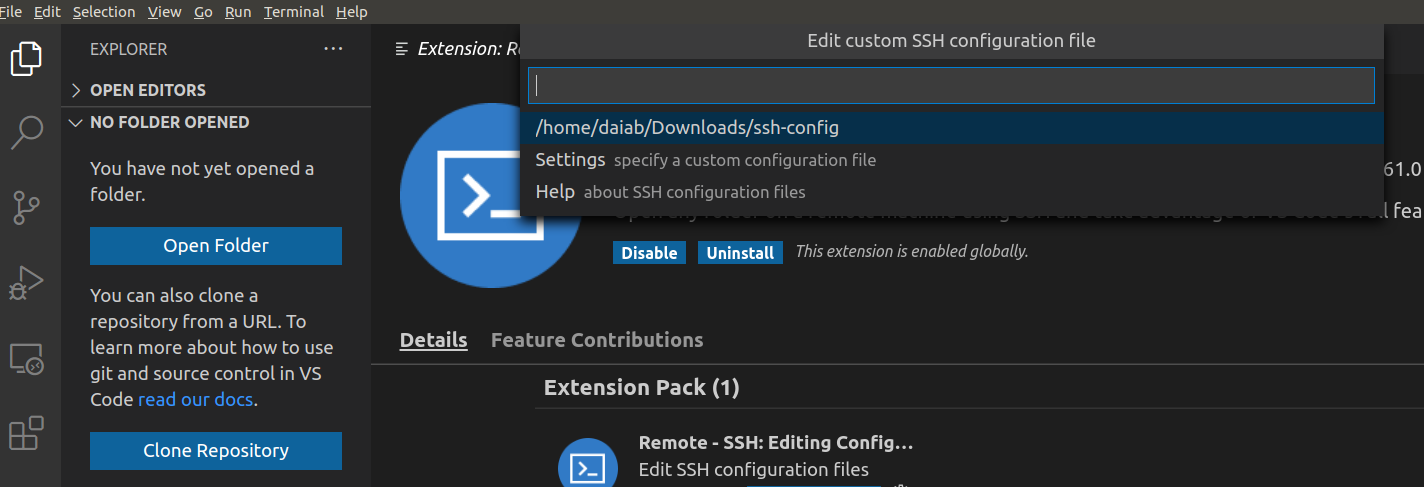
Task: Click the Open Folder button
Action: coord(216,246)
